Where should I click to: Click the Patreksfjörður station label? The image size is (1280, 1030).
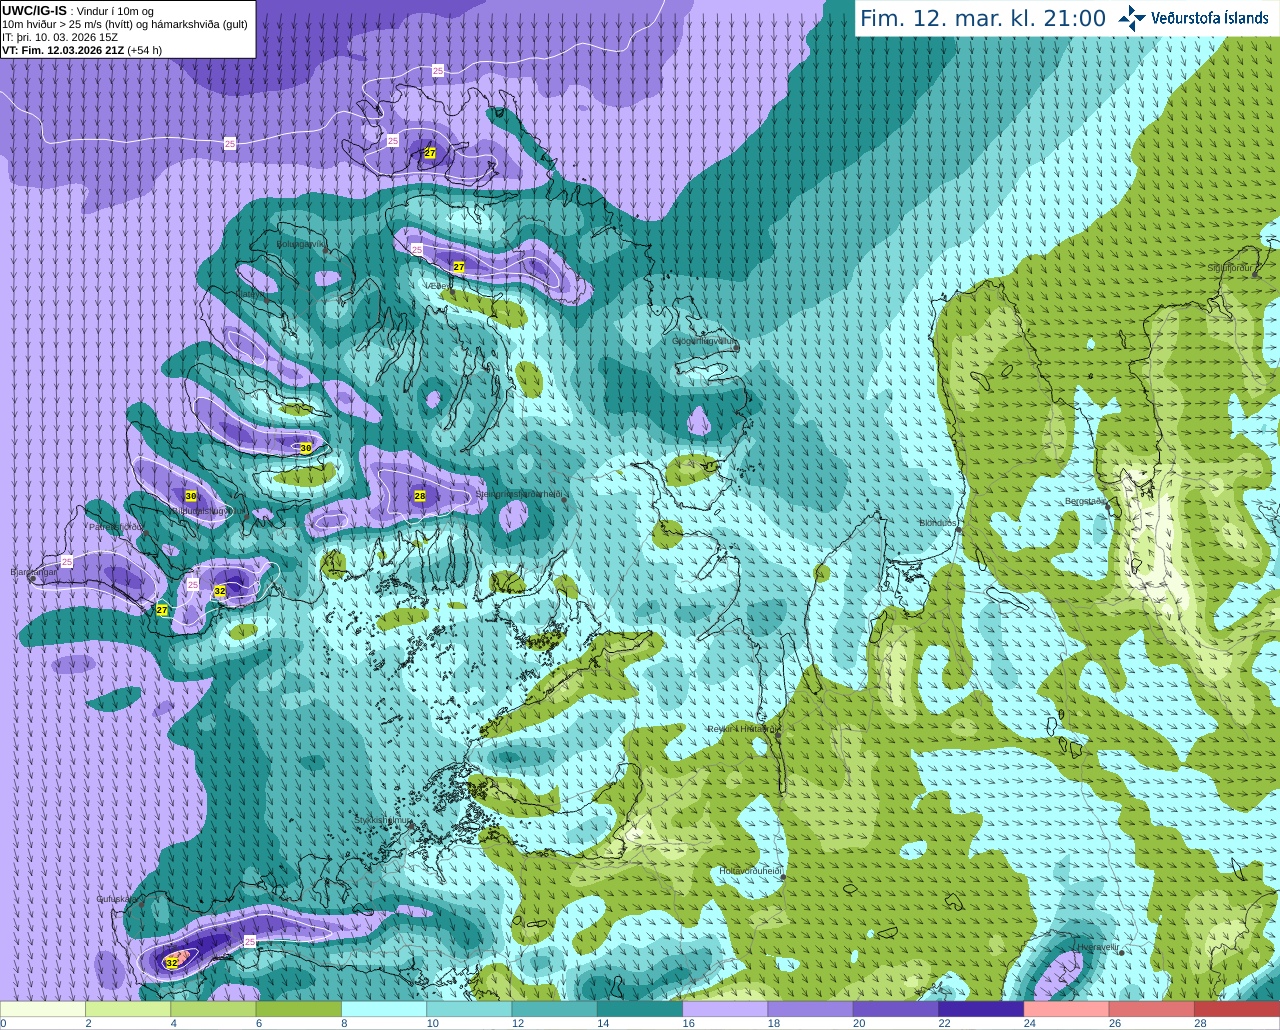tap(117, 527)
